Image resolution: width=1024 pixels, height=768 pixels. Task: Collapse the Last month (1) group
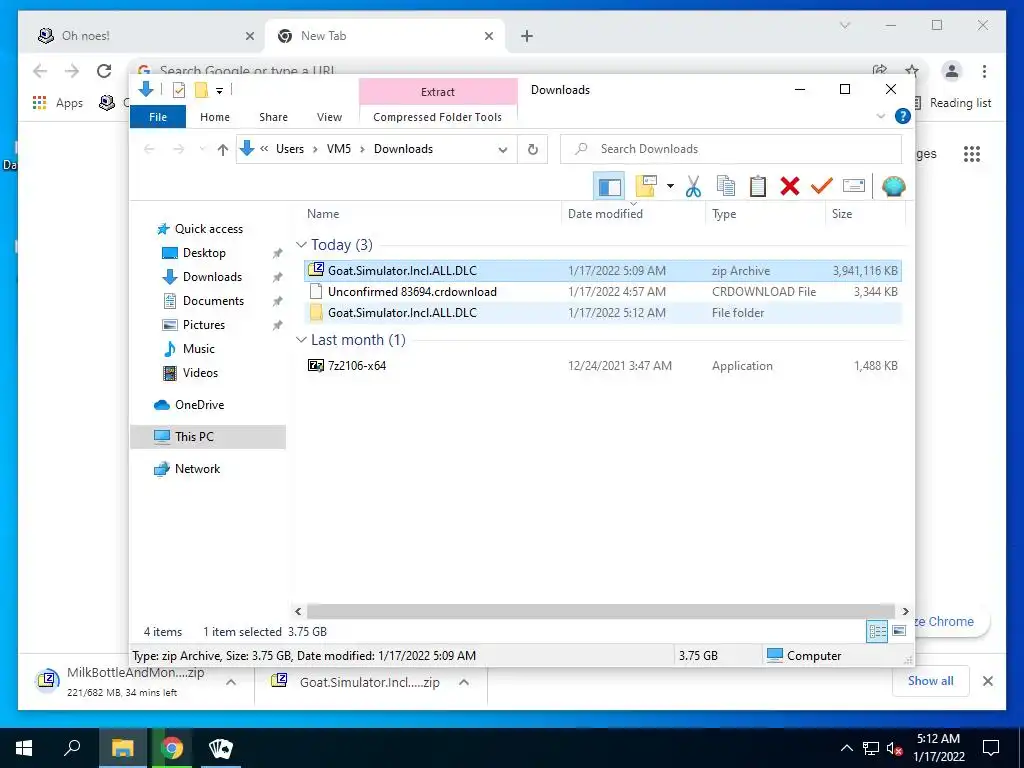click(301, 340)
